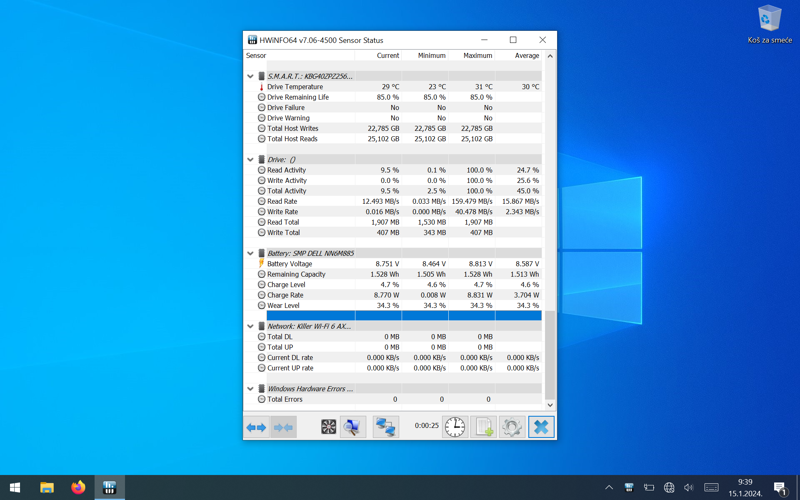Open the Windows Start menu
The height and width of the screenshot is (500, 800).
pyautogui.click(x=15, y=488)
